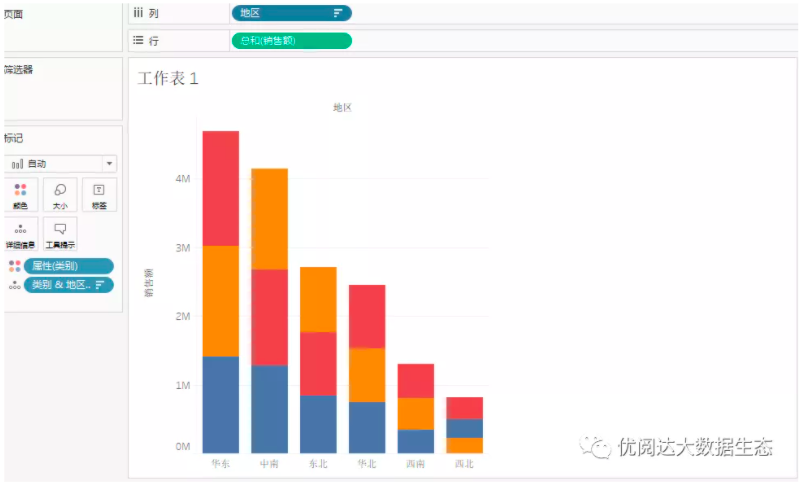This screenshot has height=485, width=803.
Task: Open the 颜色 (Color) marks card
Action: pyautogui.click(x=20, y=194)
